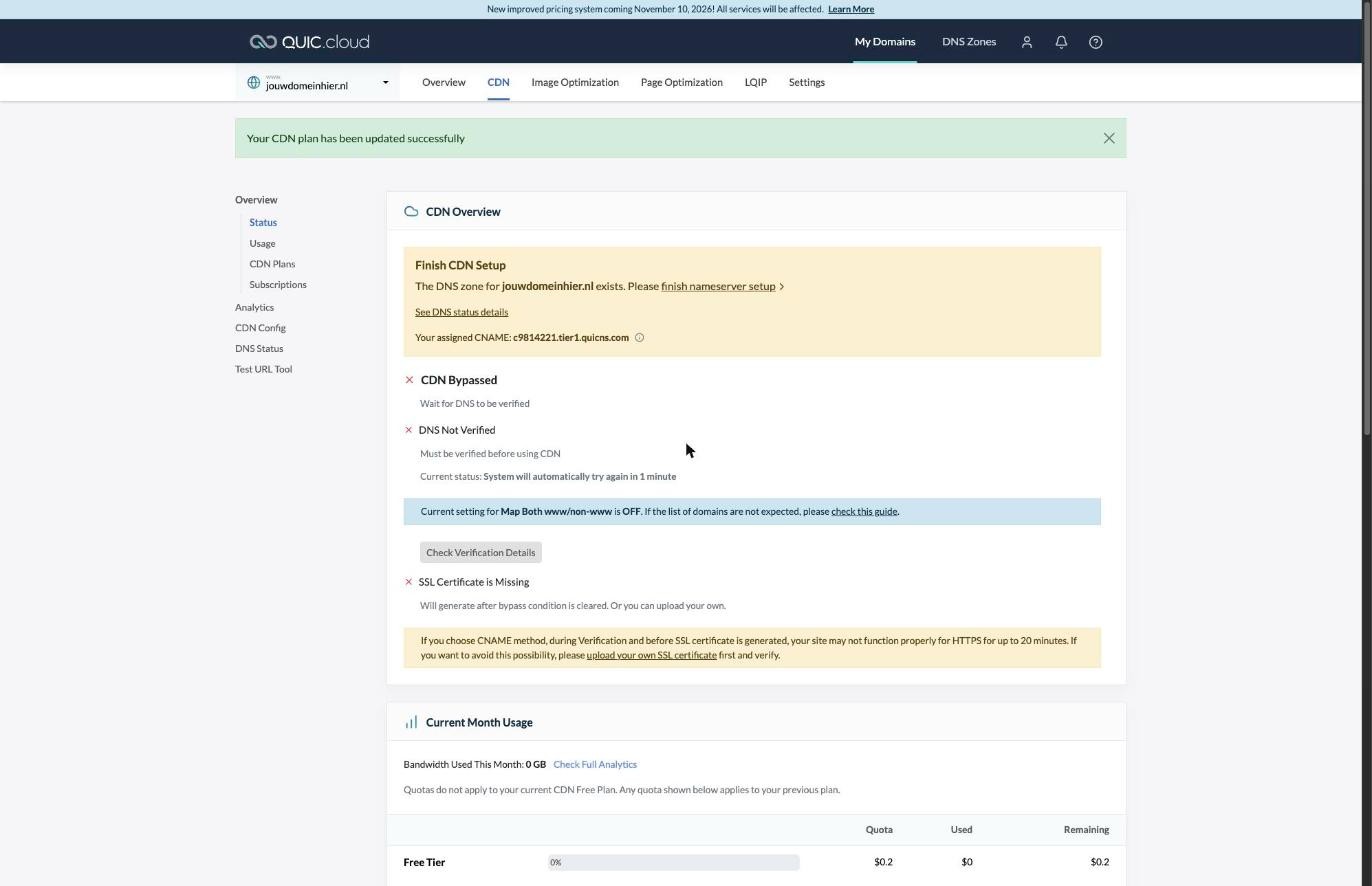This screenshot has height=886, width=1372.
Task: Switch to the Image Optimization tab
Action: [x=575, y=82]
